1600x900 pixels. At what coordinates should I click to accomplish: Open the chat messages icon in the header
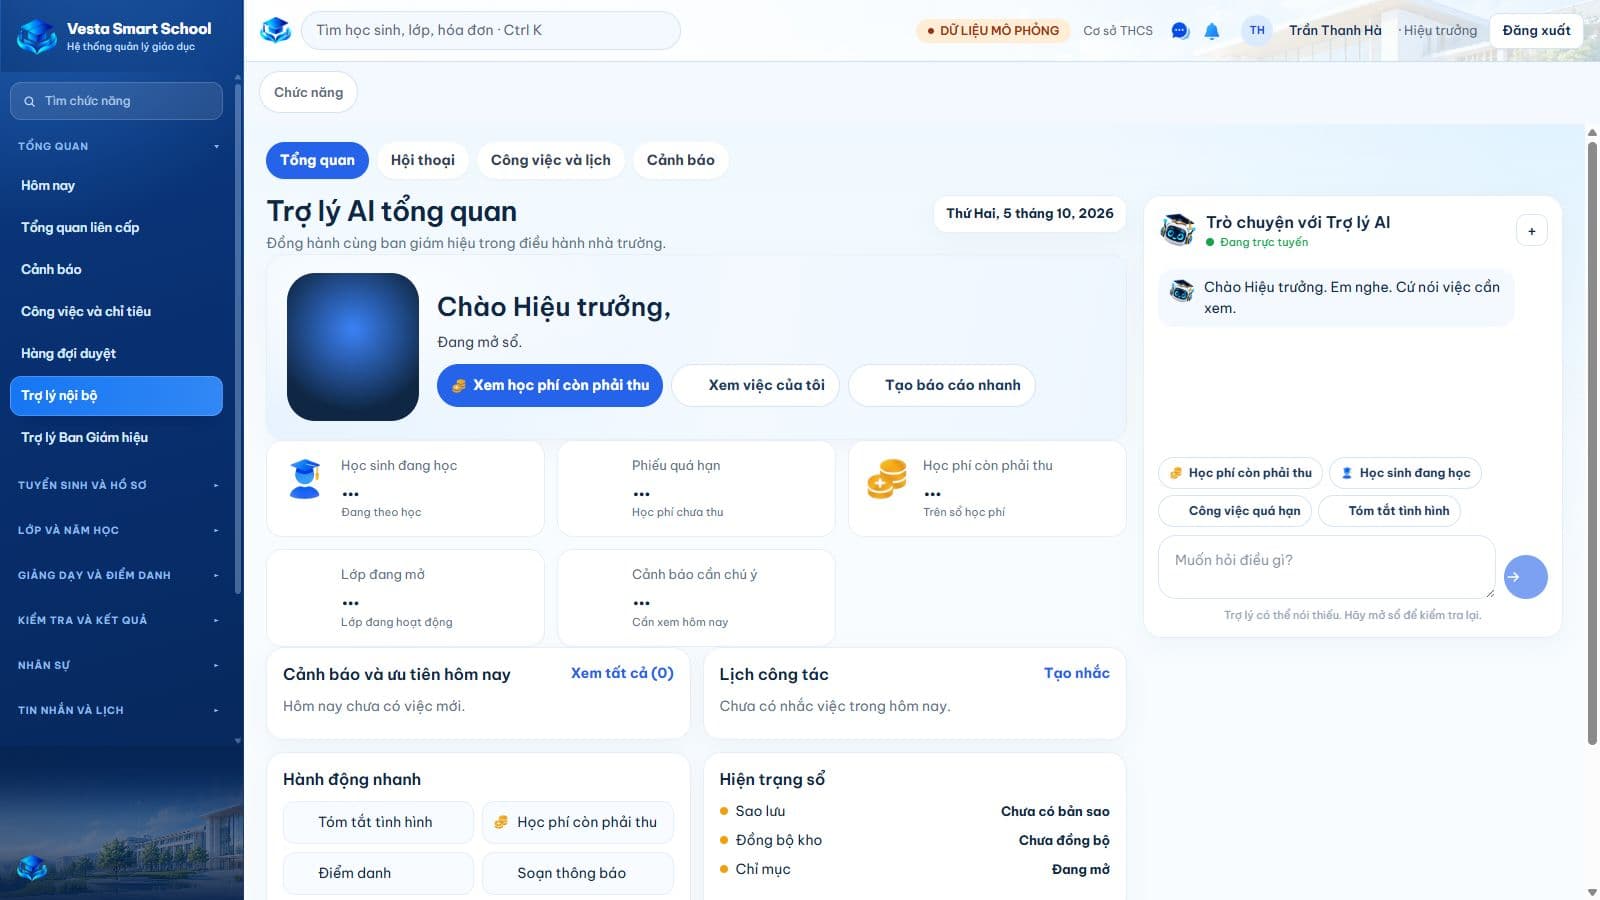tap(1180, 31)
